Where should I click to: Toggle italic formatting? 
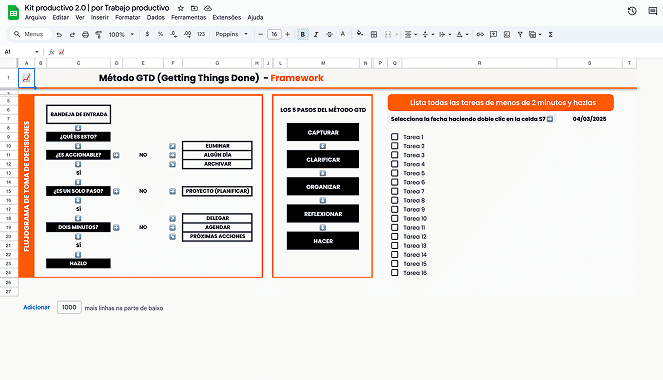pos(316,34)
